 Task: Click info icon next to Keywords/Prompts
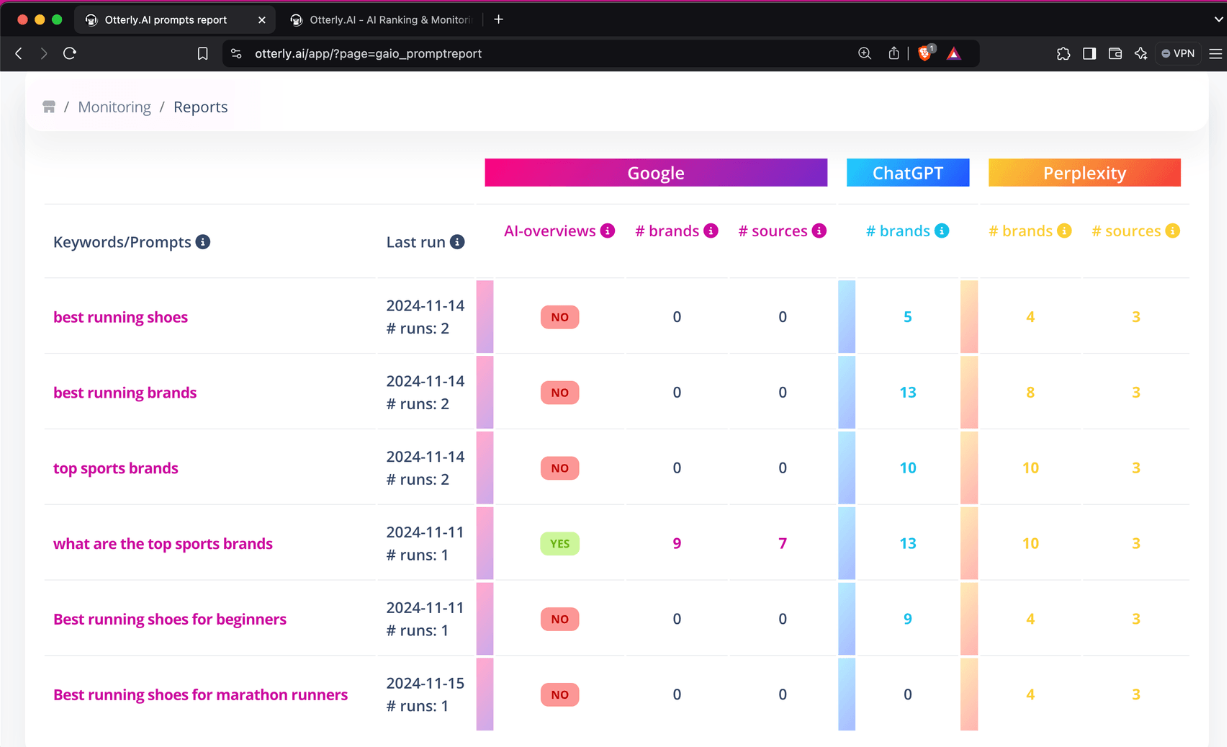(203, 242)
